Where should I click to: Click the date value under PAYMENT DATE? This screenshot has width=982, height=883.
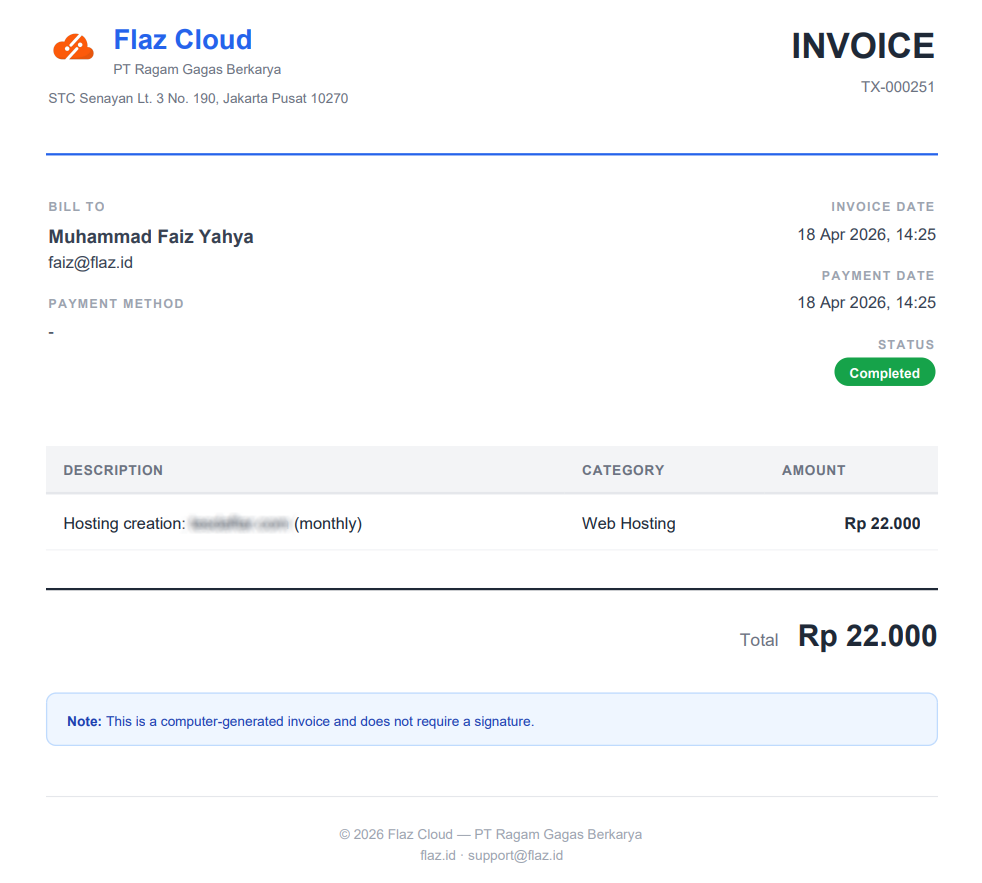coord(866,303)
